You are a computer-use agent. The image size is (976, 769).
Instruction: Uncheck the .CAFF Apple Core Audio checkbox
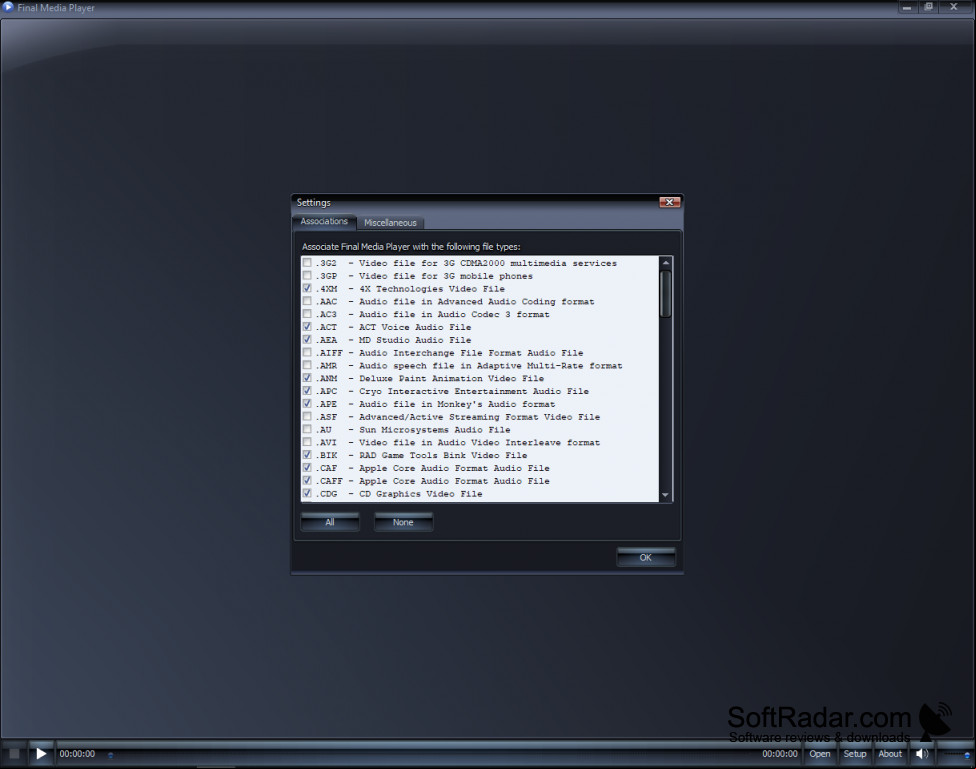(x=307, y=481)
